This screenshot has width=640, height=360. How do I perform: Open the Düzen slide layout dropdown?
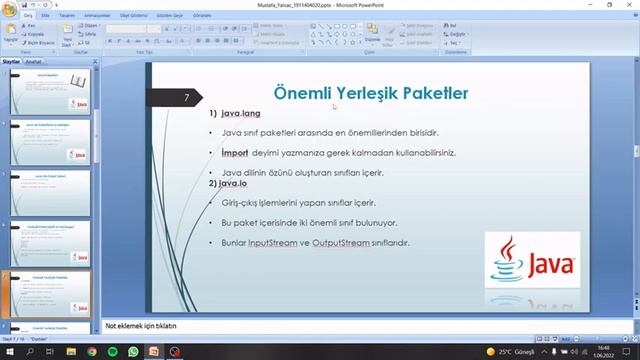(x=88, y=26)
